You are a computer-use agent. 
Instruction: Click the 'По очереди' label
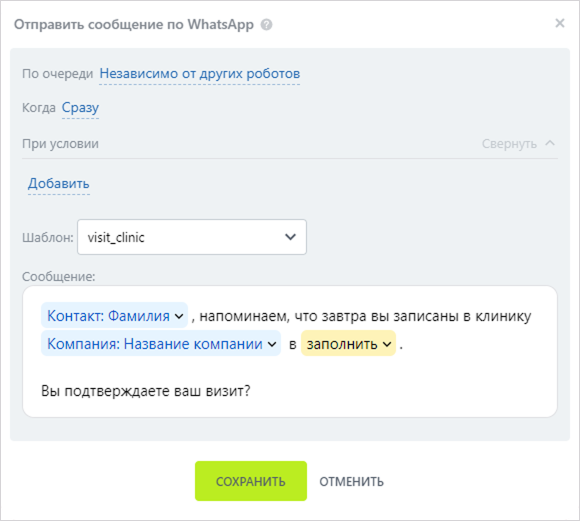click(57, 74)
